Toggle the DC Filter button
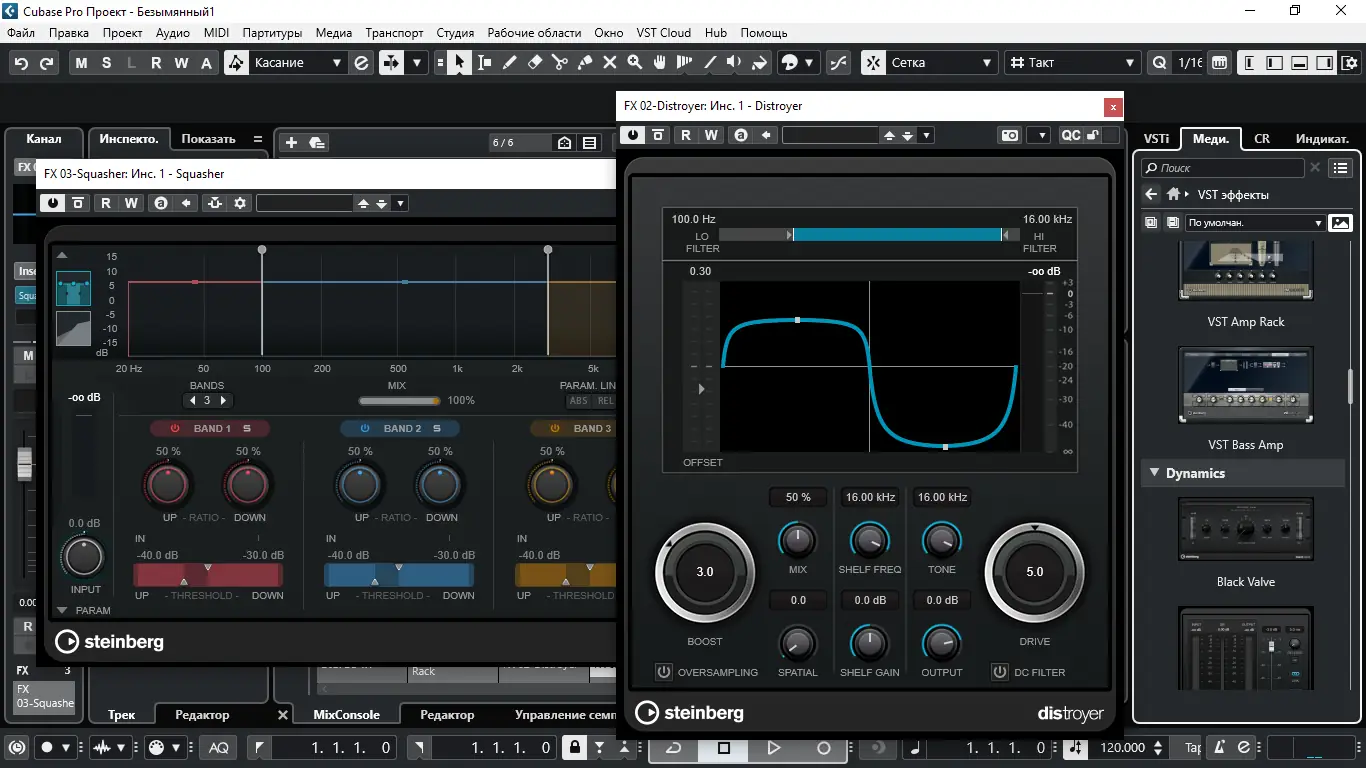1366x768 pixels. (x=1000, y=672)
